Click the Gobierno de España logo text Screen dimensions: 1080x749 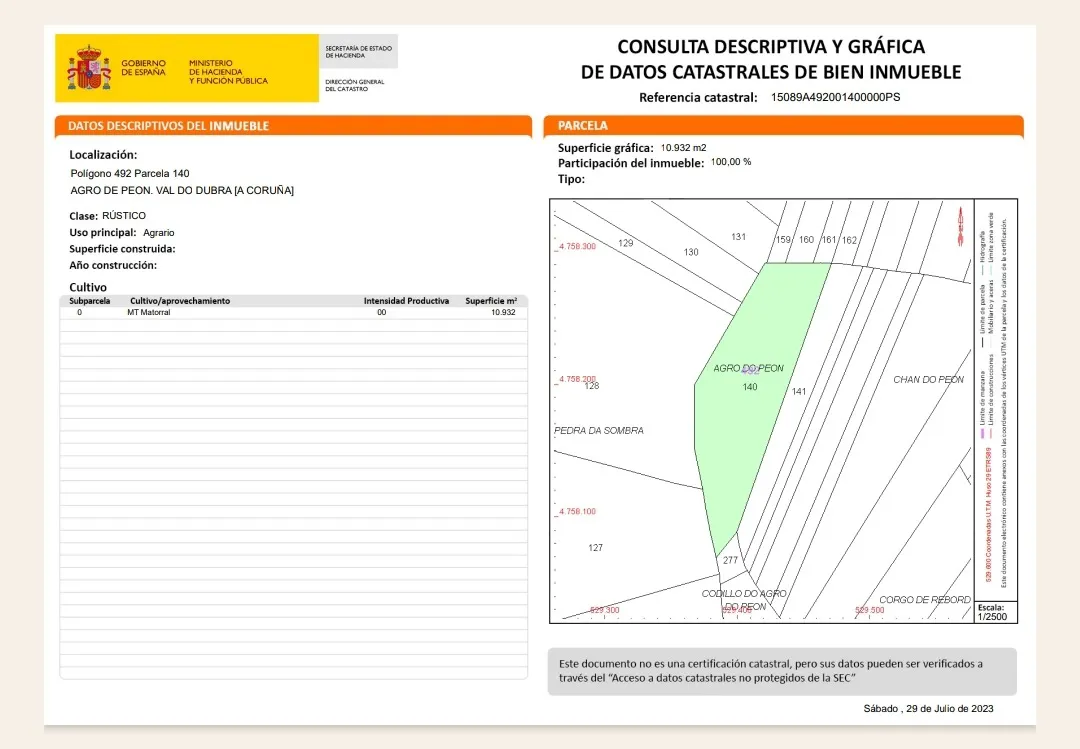tap(143, 67)
